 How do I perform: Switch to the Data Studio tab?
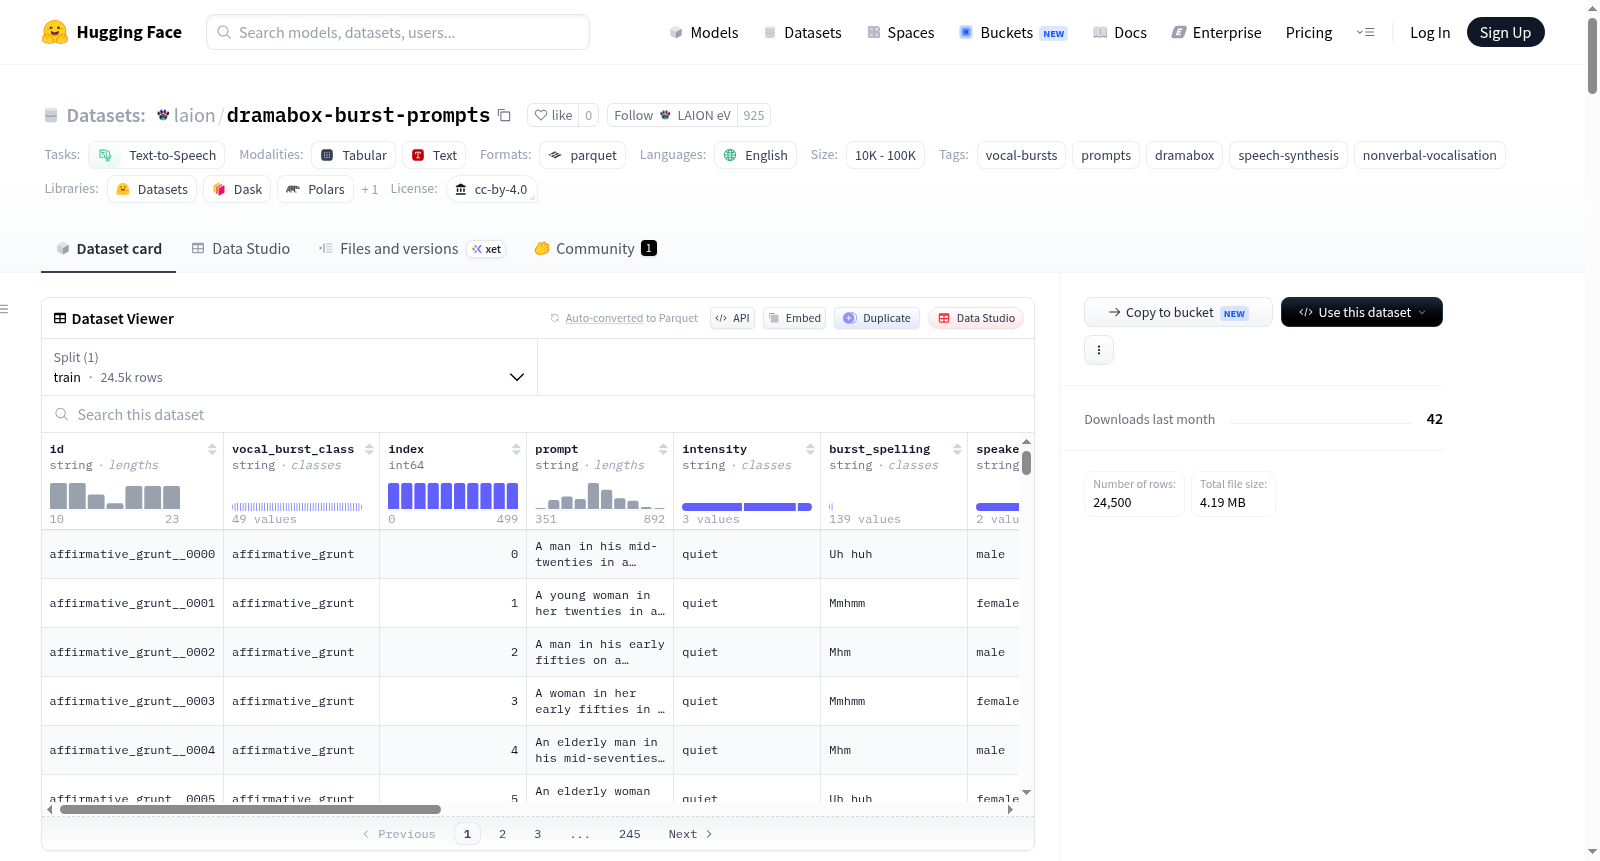[240, 249]
